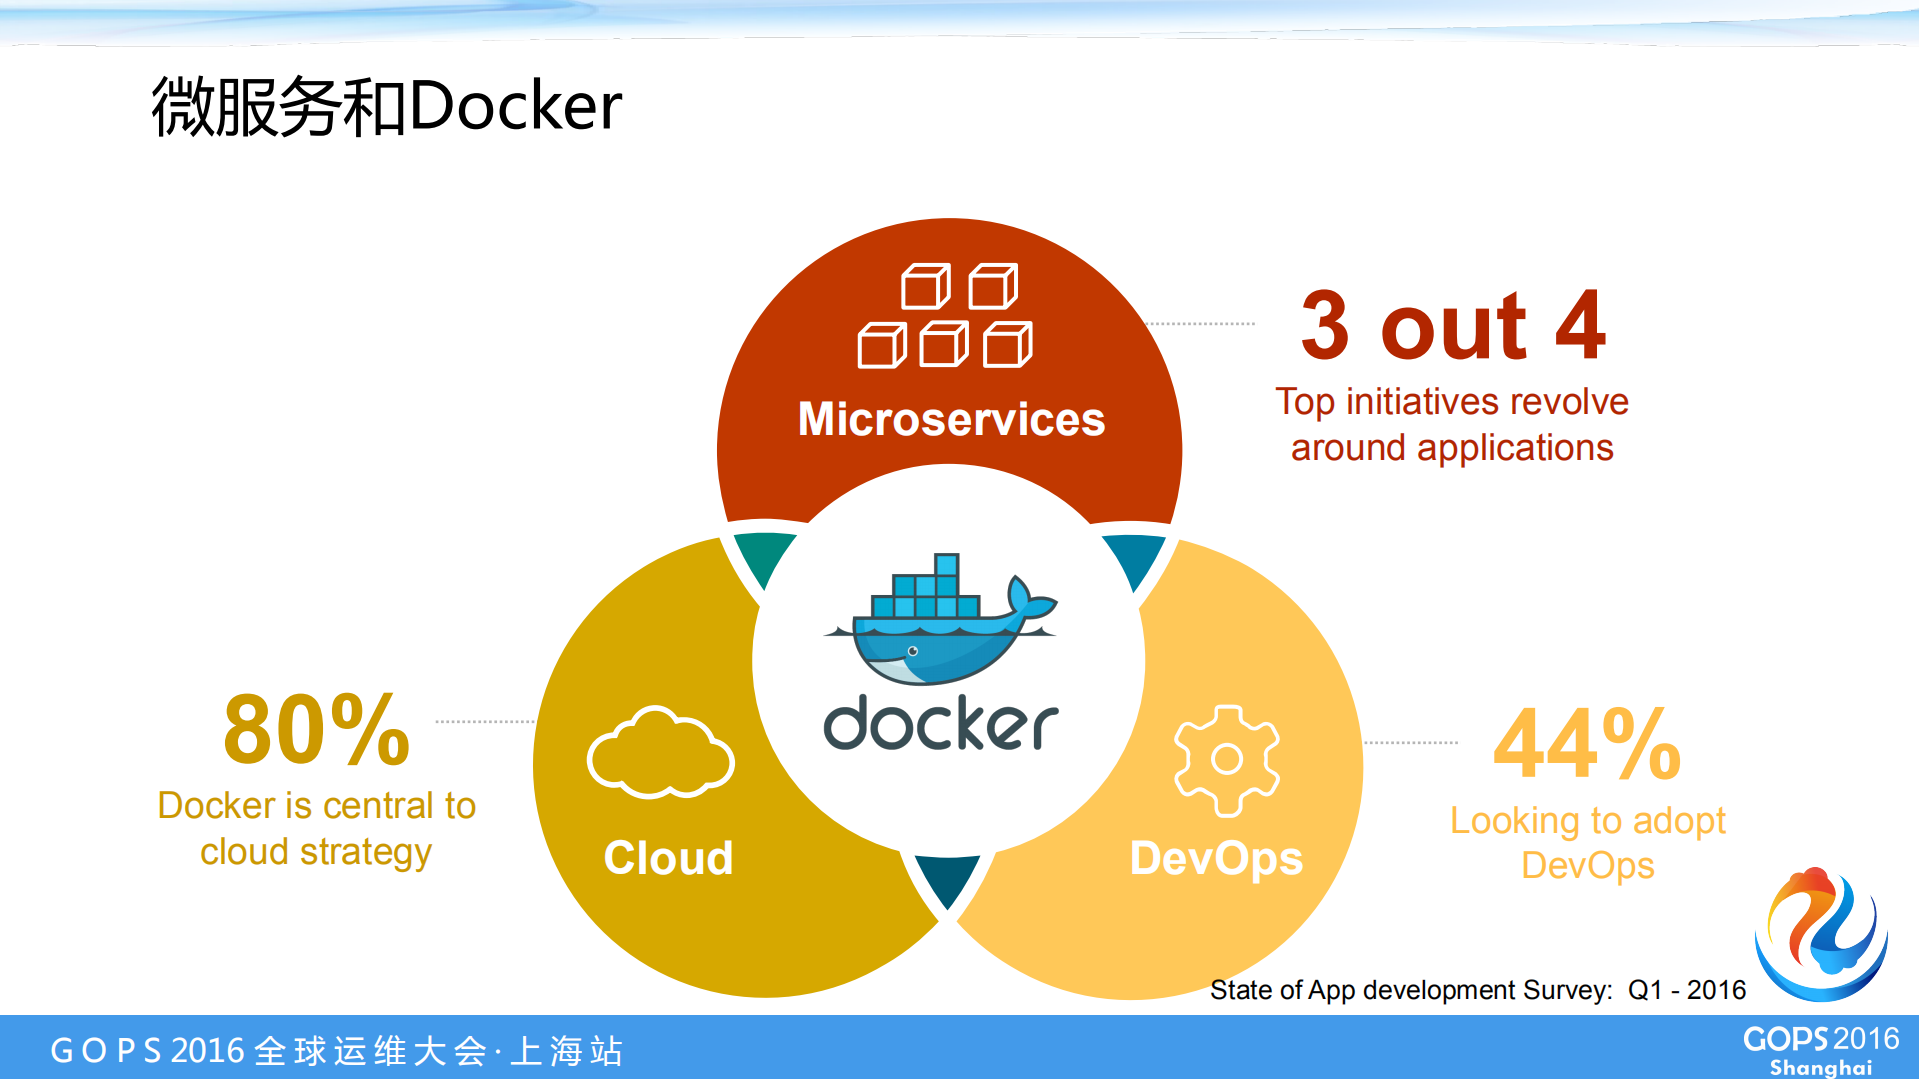Screen dimensions: 1919x1079
Task: Click the GOPS 2016 Shanghai footer logo
Action: coord(1820,1050)
